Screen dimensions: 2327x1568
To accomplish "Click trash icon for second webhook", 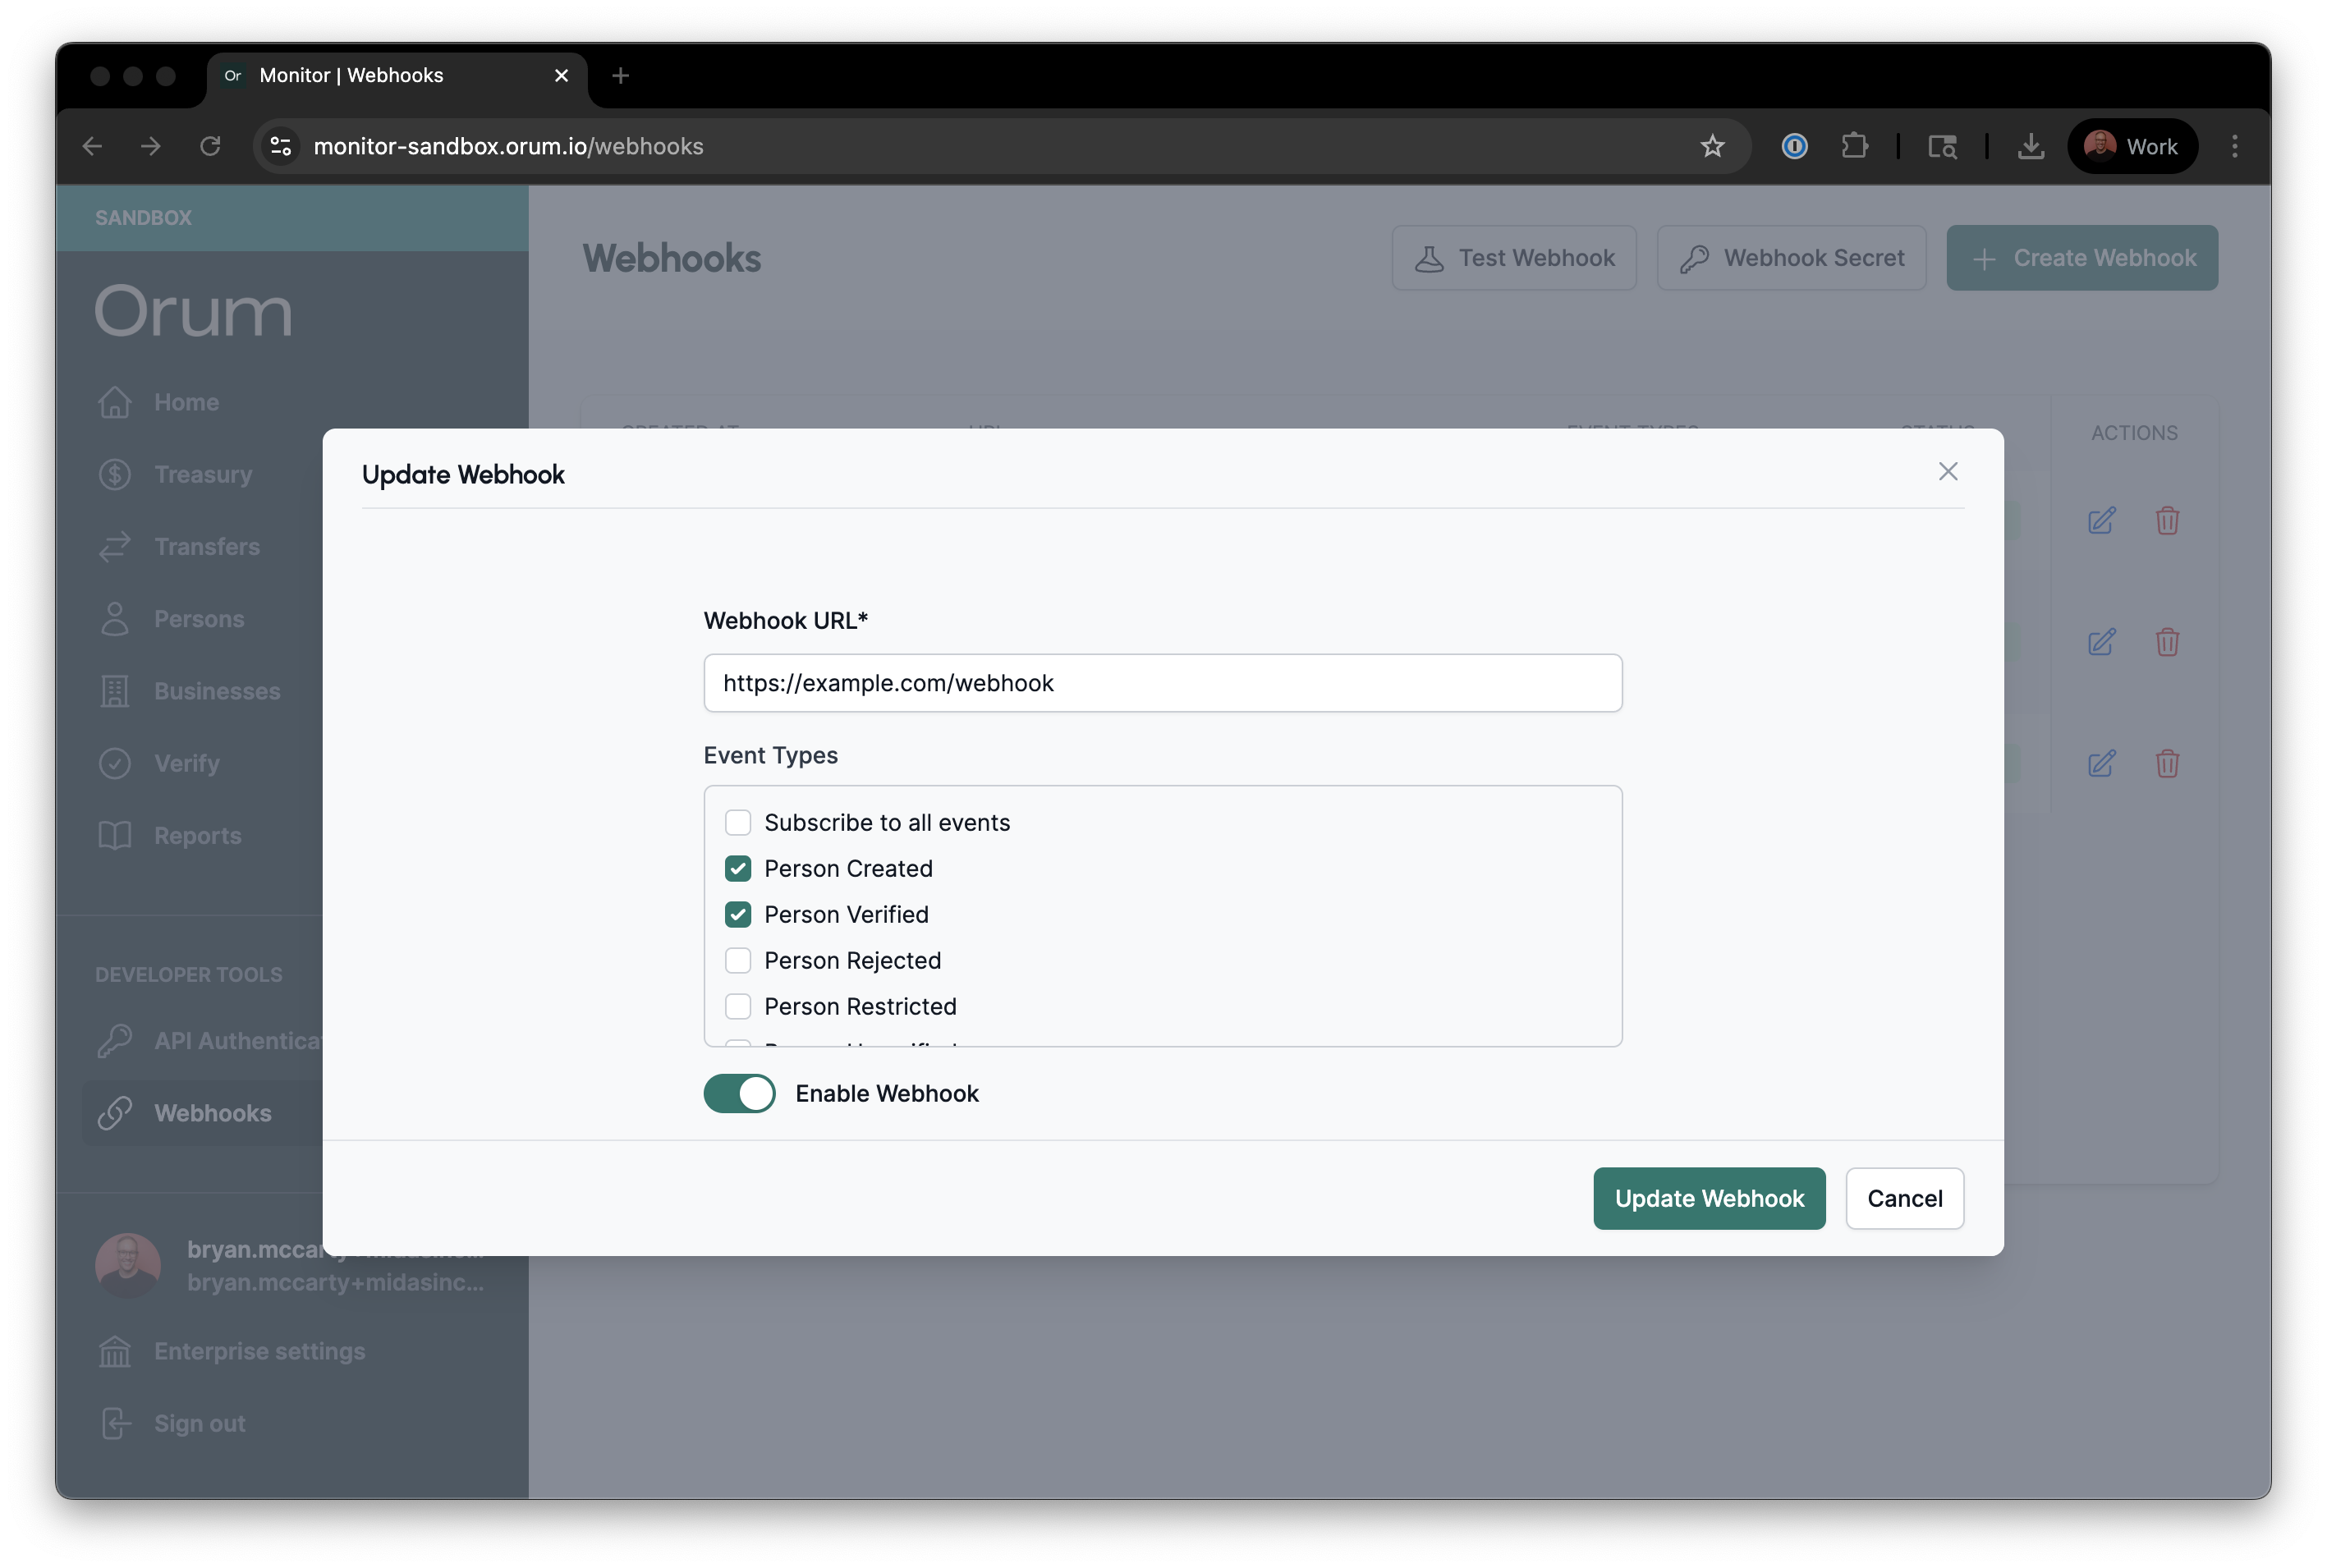I will click(x=2167, y=642).
